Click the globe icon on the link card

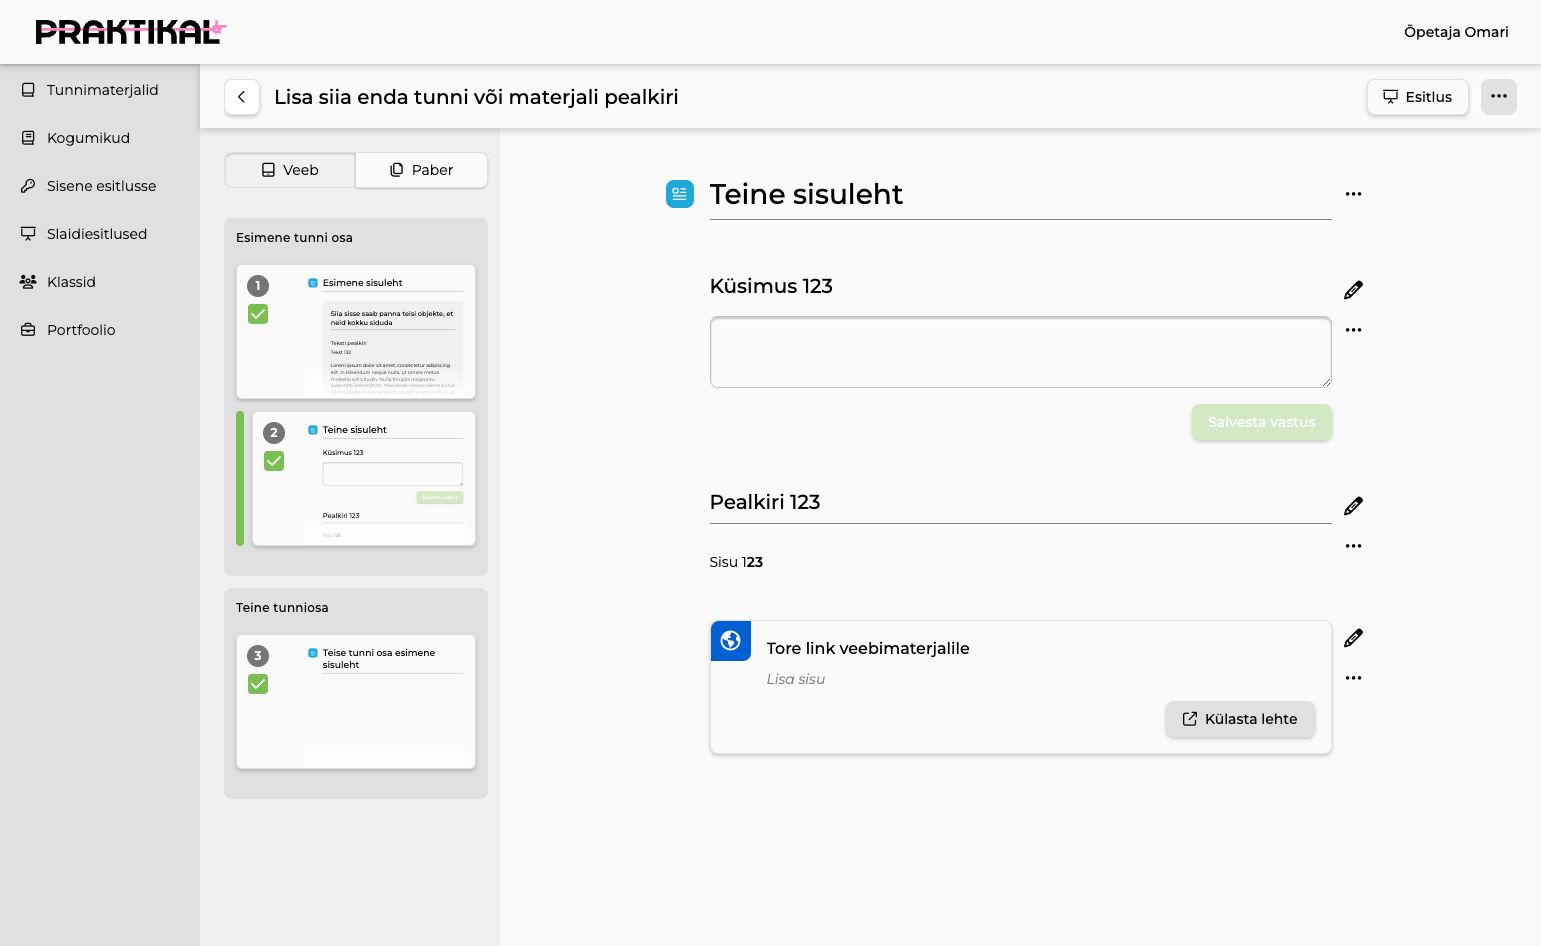click(731, 641)
